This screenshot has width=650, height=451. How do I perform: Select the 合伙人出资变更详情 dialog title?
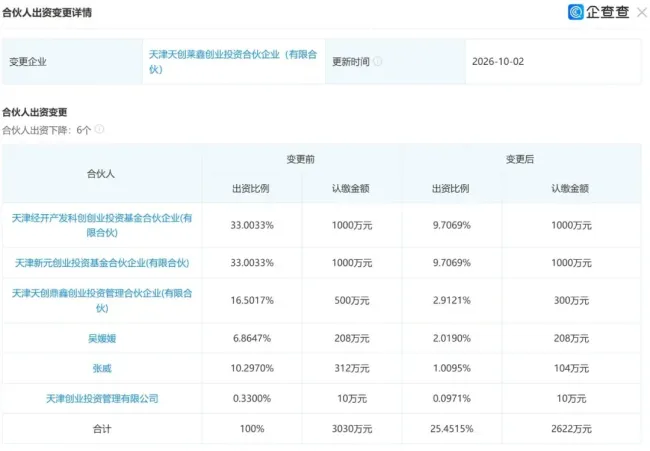47,12
